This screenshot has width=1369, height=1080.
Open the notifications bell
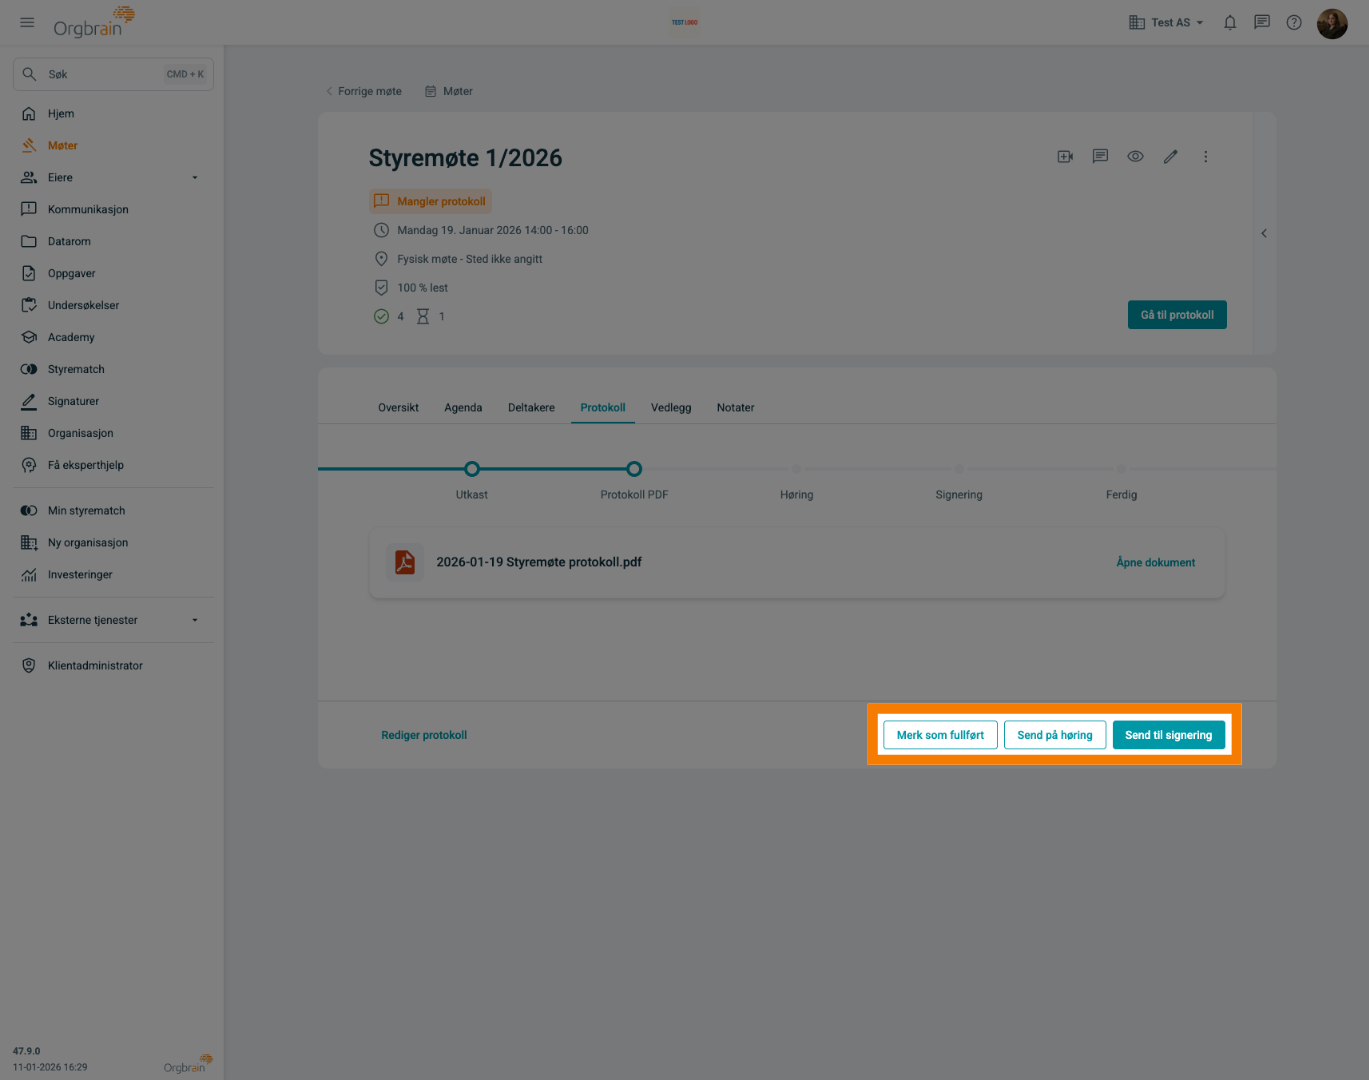pyautogui.click(x=1230, y=22)
